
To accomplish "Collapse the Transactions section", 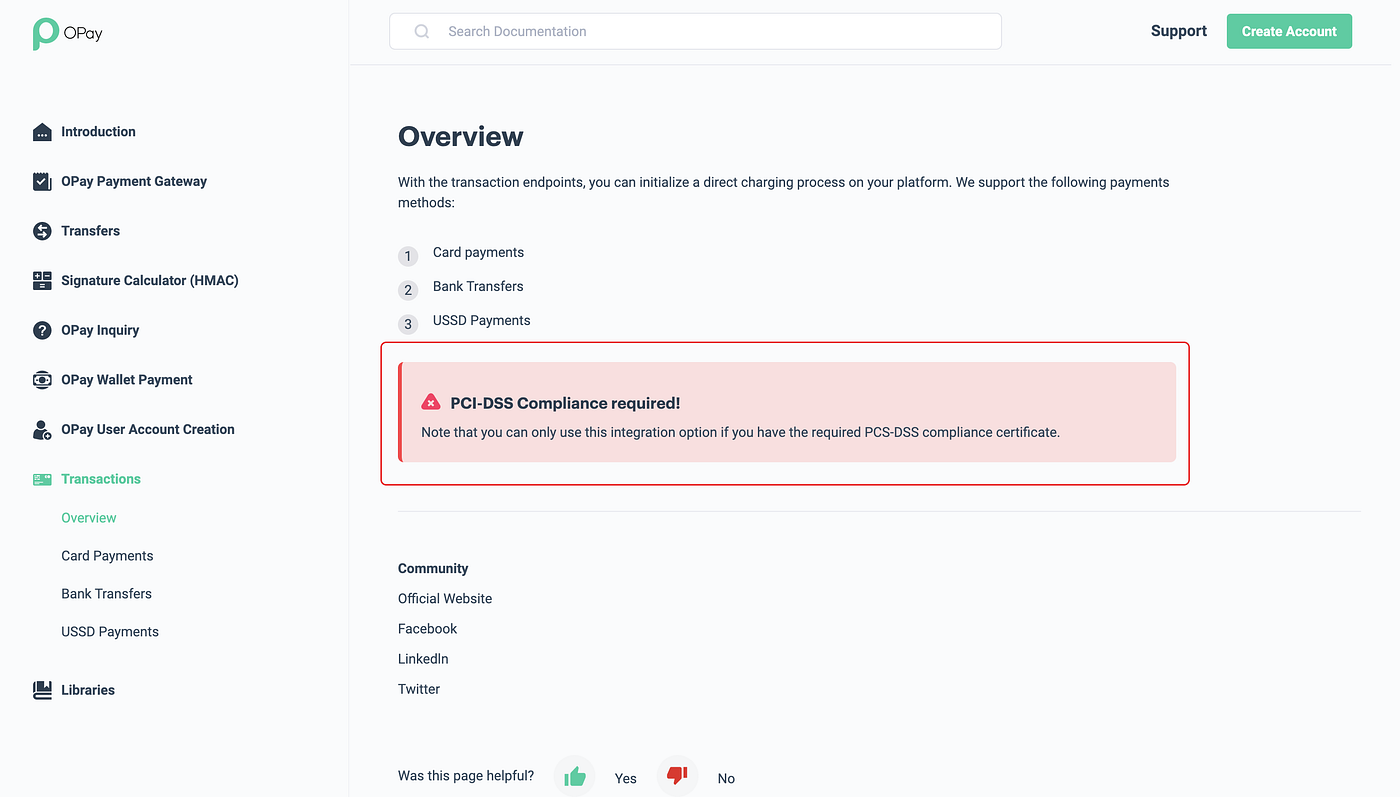I will (101, 479).
